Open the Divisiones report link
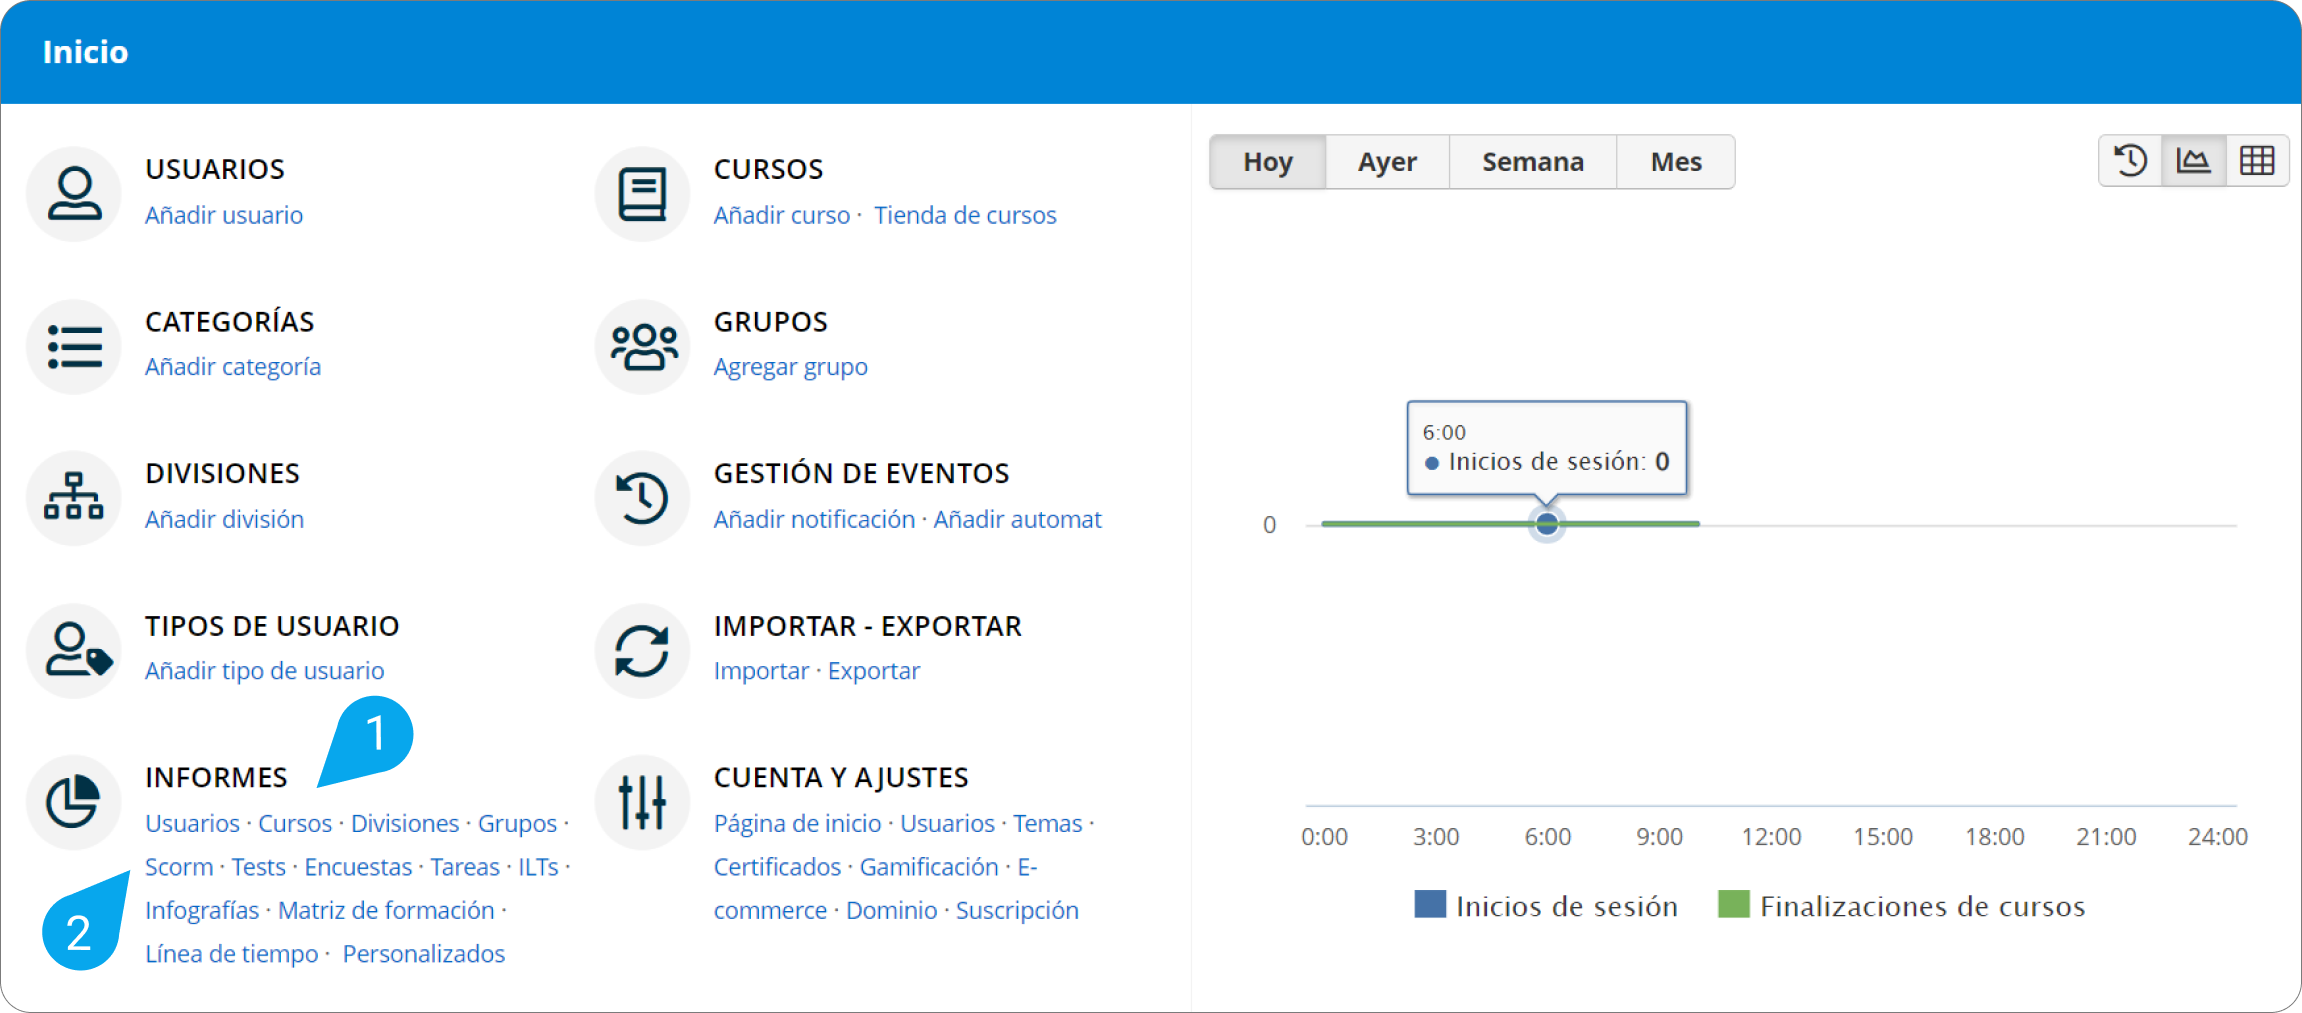Image resolution: width=2302 pixels, height=1013 pixels. click(405, 823)
